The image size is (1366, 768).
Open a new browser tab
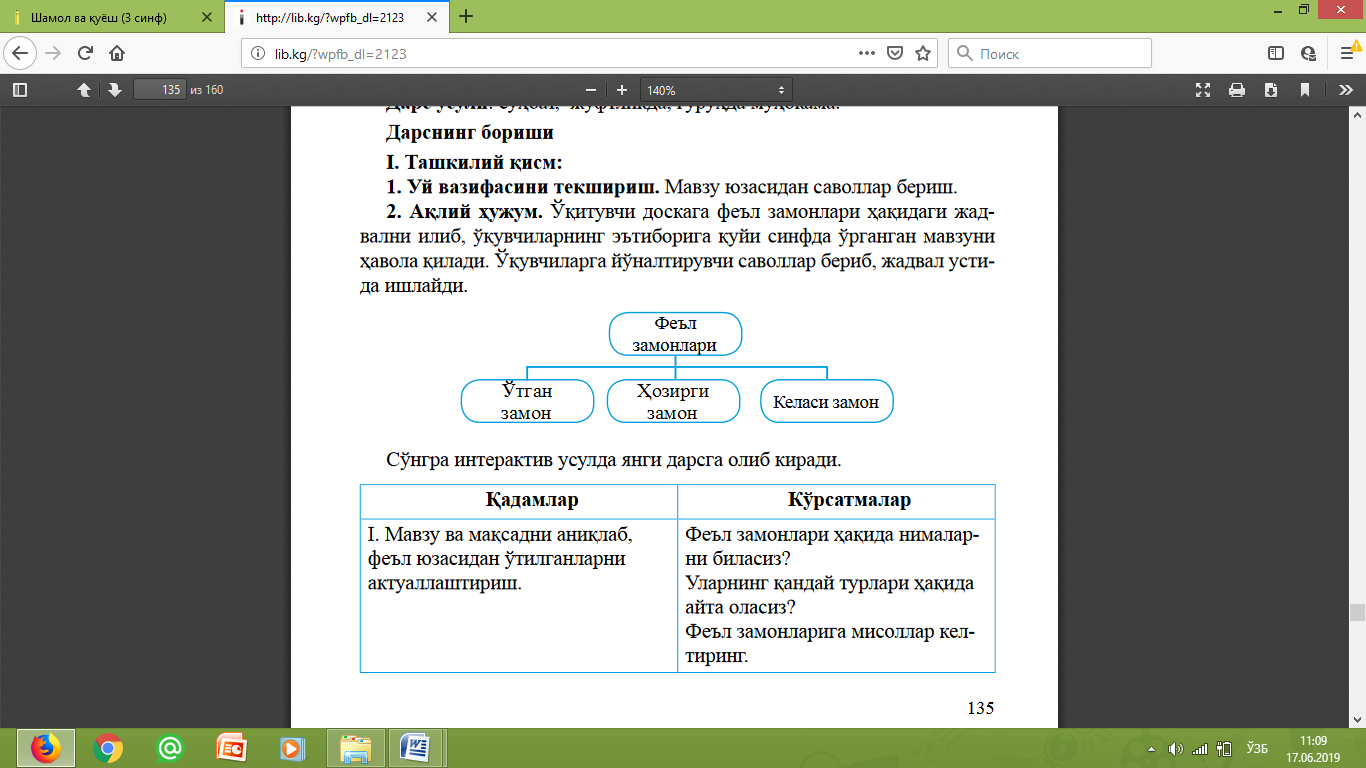[x=465, y=16]
